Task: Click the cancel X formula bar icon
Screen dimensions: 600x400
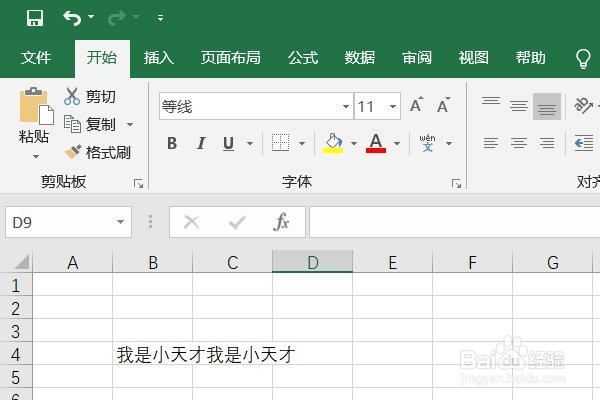Action: pos(191,222)
